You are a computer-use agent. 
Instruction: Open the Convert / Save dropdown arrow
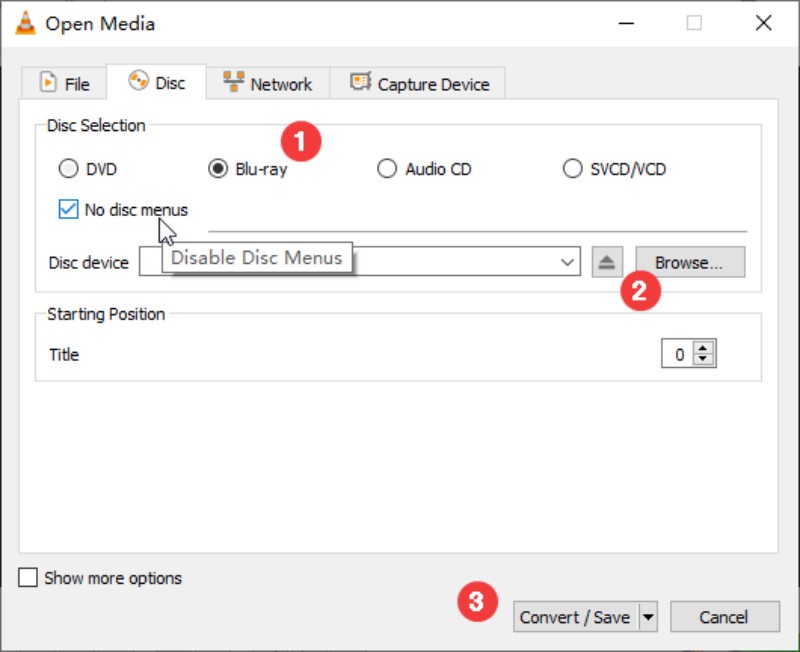click(x=648, y=617)
